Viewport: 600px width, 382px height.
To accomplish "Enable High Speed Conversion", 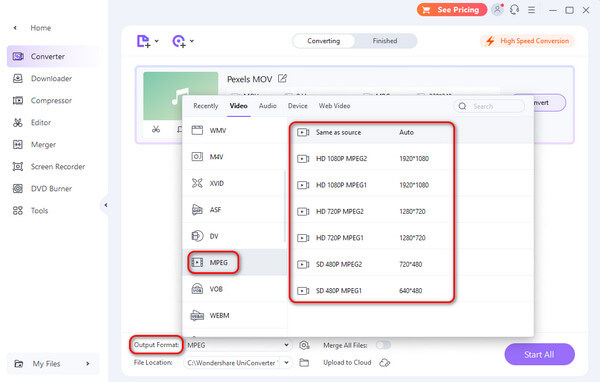I will 527,41.
